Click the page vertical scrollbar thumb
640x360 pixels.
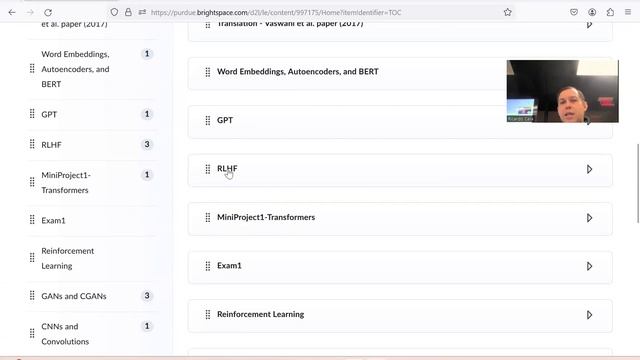(x=638, y=183)
